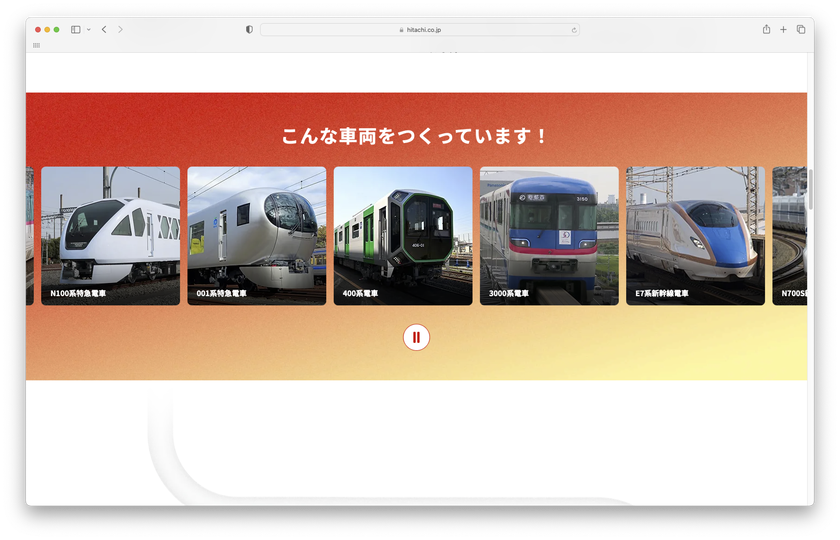Click the green fullscreen window button

point(56,29)
